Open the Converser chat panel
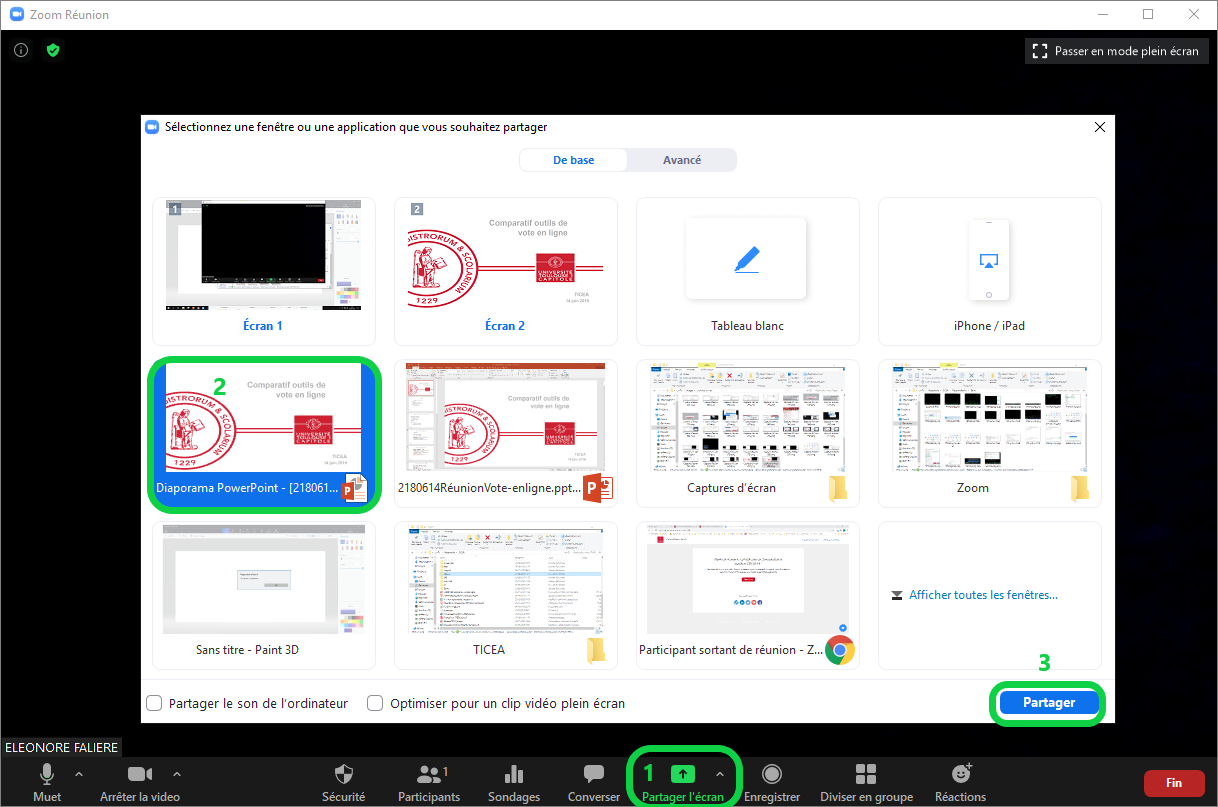The width and height of the screenshot is (1218, 807). coord(594,774)
